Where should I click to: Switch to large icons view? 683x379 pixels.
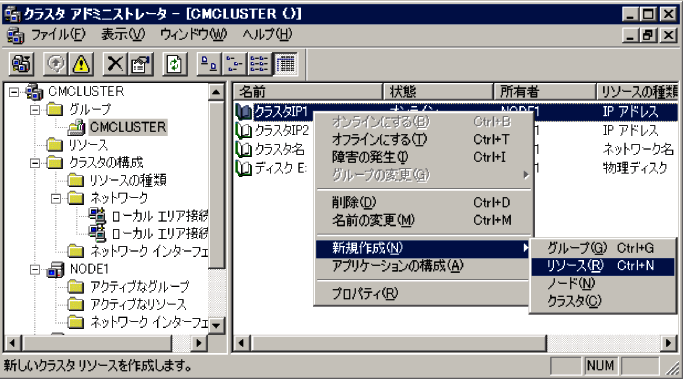[208, 64]
